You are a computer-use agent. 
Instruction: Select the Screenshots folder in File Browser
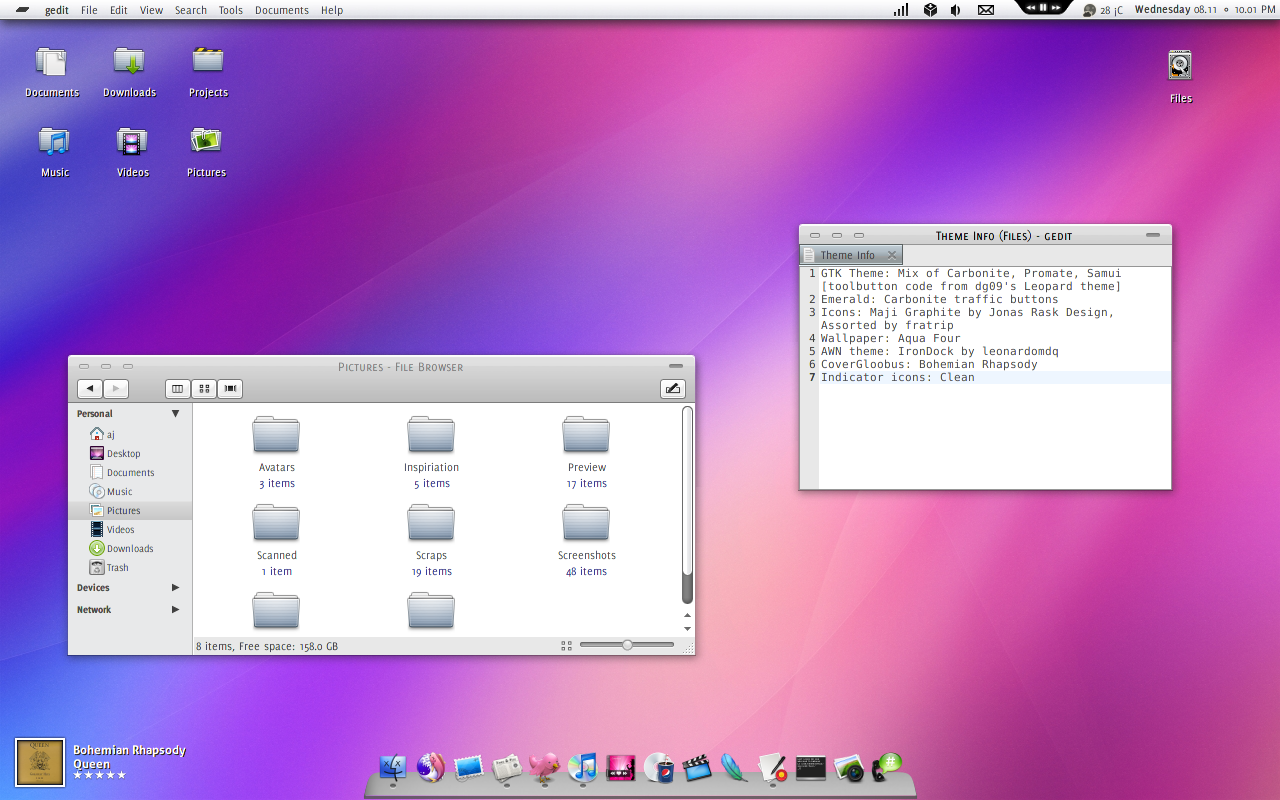tap(586, 540)
